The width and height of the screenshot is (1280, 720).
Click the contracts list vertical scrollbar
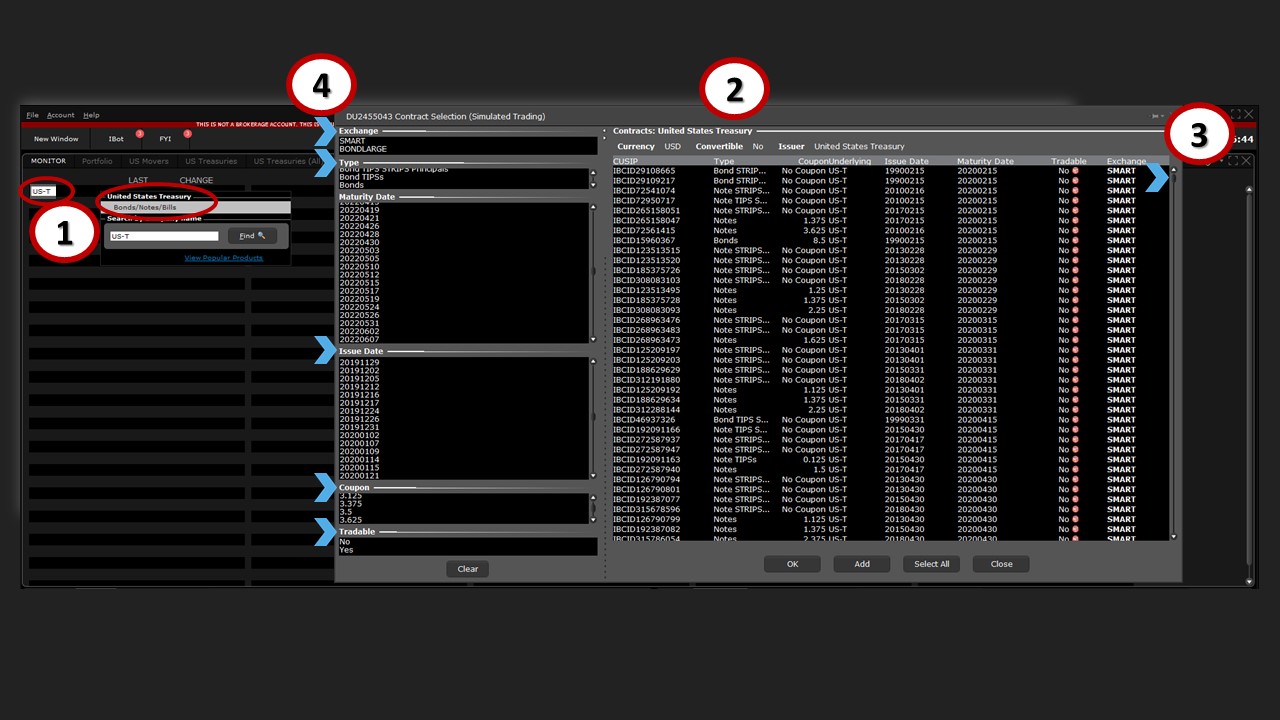point(1174,350)
